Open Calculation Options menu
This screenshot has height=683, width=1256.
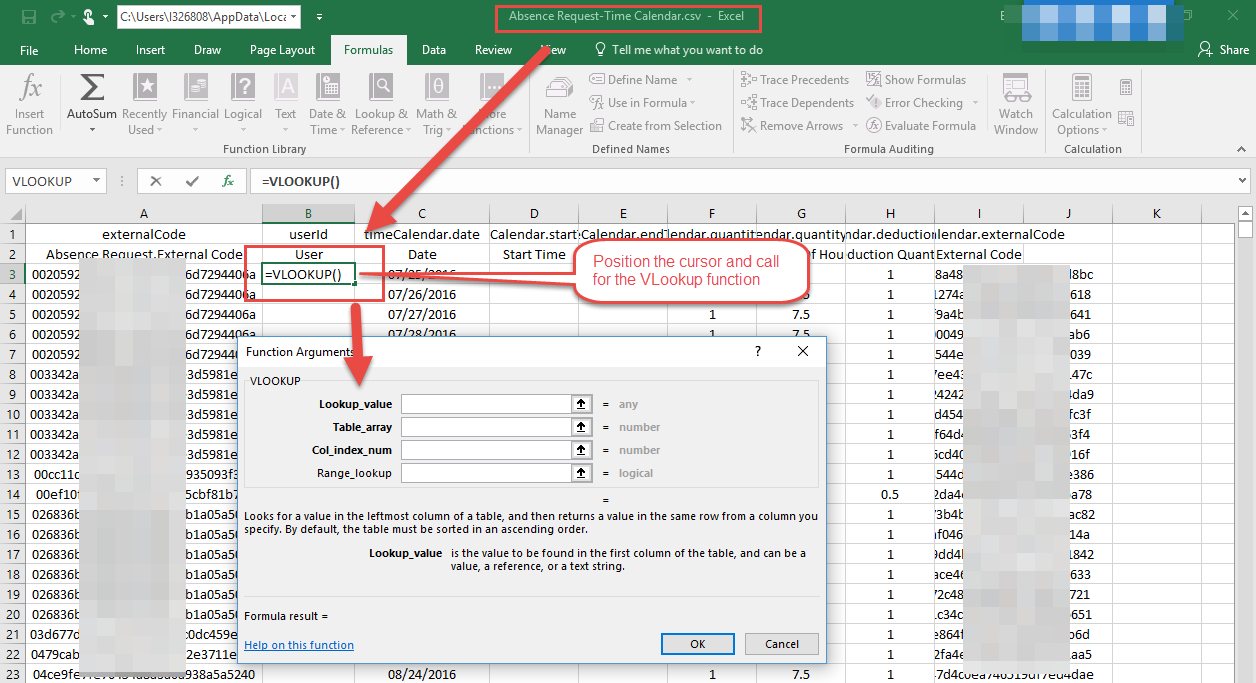1082,105
